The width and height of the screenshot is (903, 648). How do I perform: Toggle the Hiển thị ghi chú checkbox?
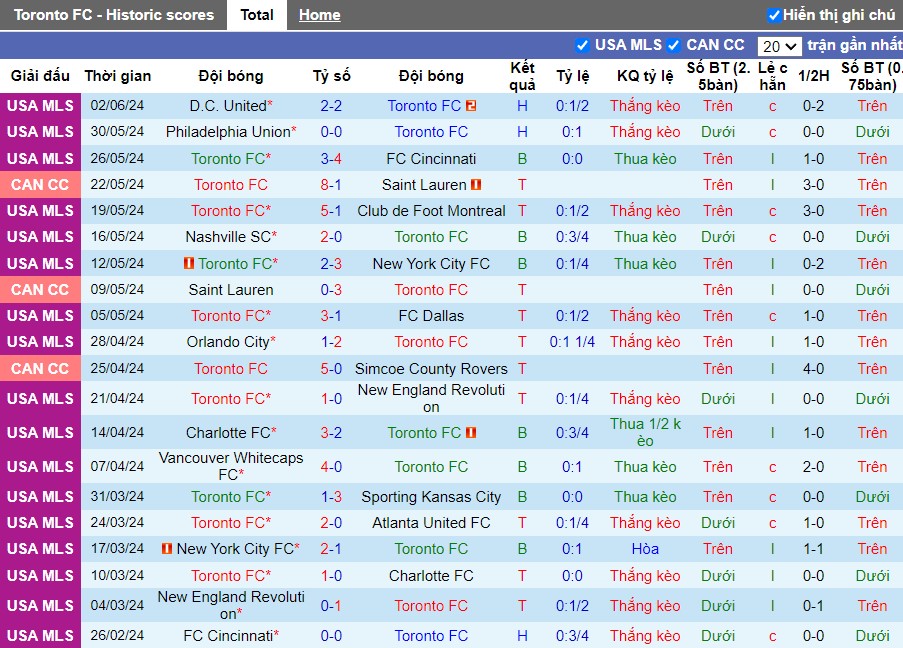coord(774,16)
